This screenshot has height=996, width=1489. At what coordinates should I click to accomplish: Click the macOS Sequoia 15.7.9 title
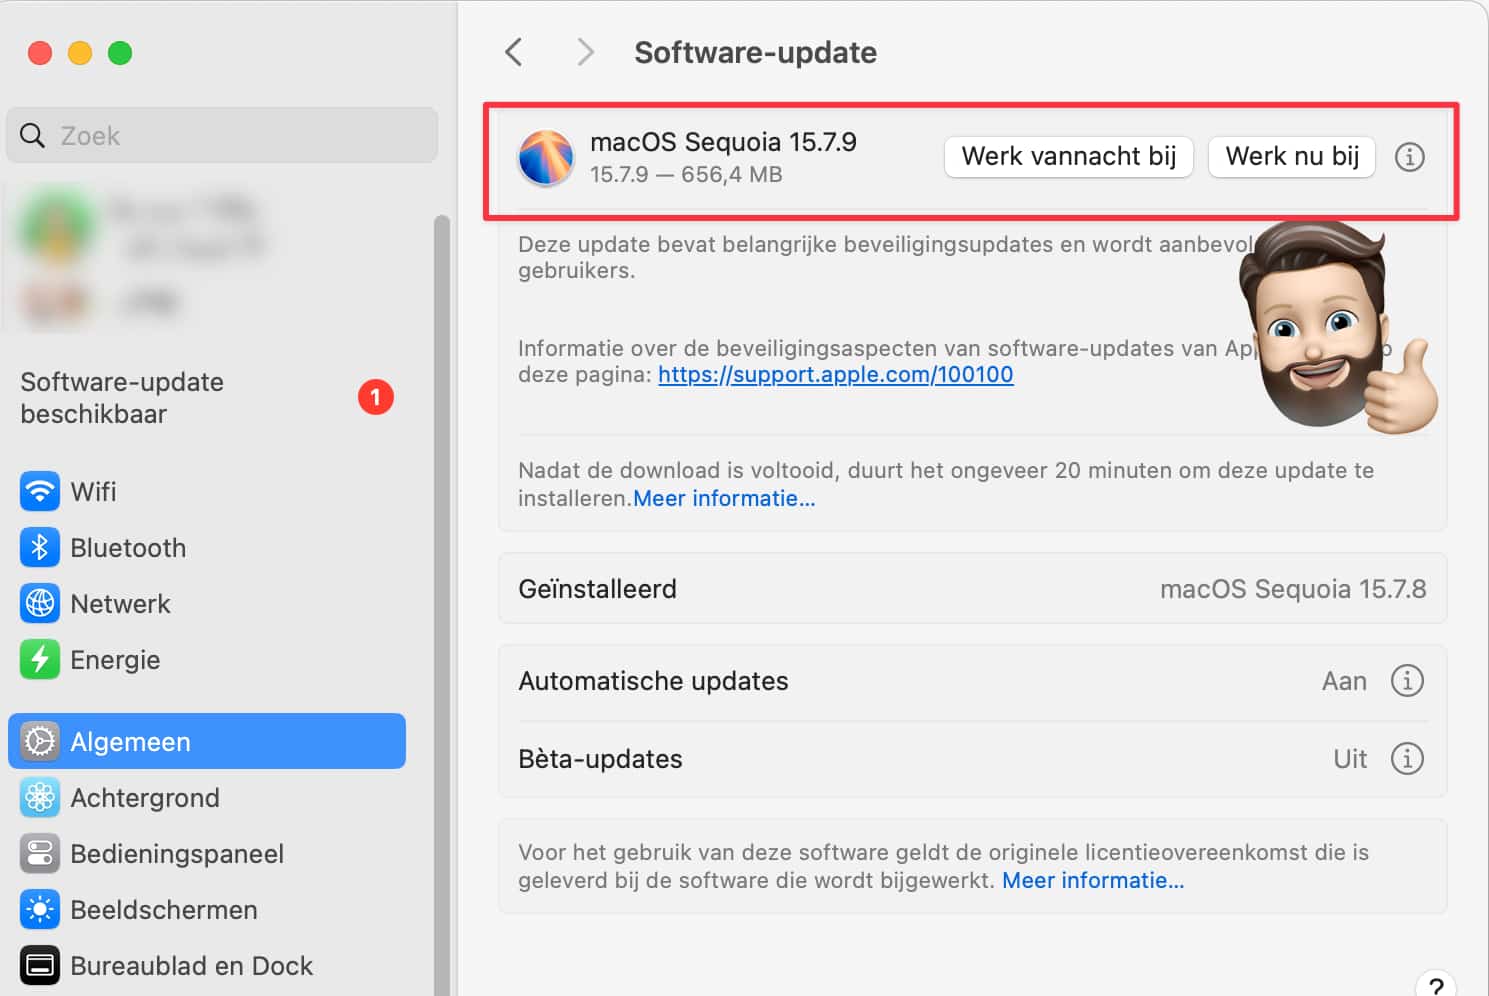pyautogui.click(x=723, y=142)
